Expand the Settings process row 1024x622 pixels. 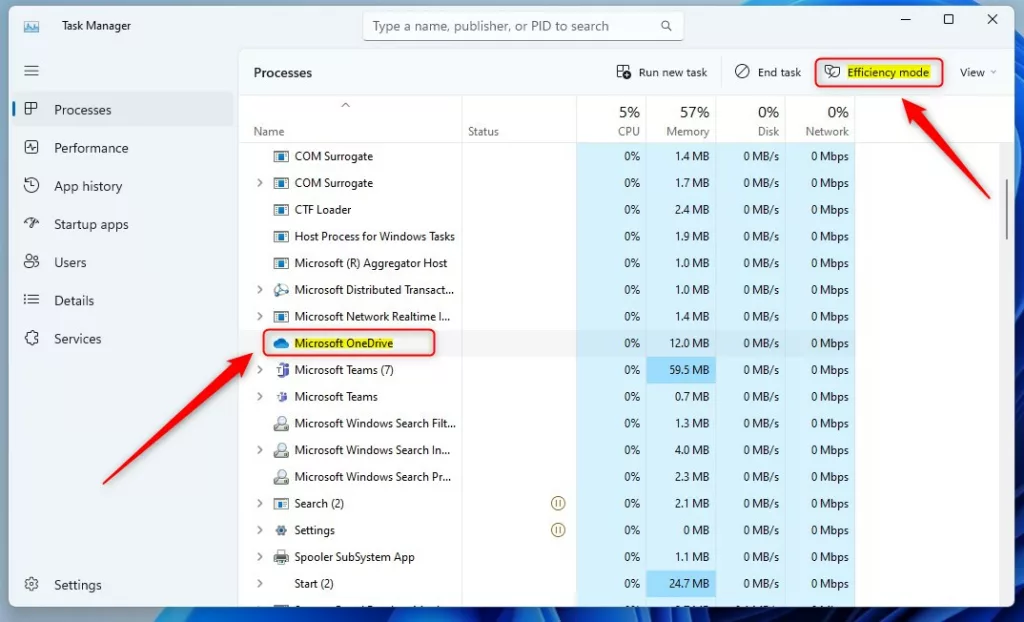(260, 530)
